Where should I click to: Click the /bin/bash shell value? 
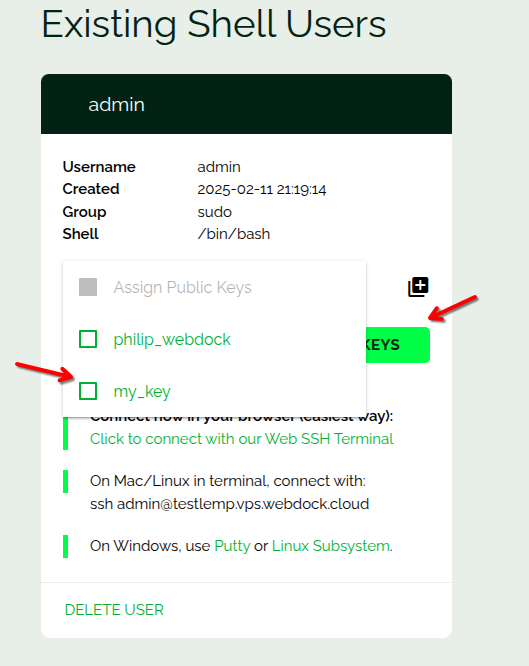234,234
